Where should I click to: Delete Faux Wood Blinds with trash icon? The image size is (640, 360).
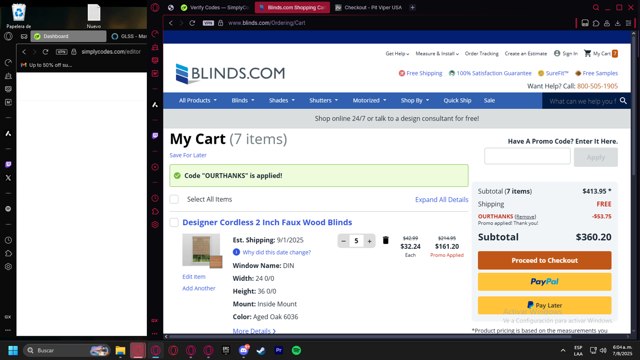(385, 240)
